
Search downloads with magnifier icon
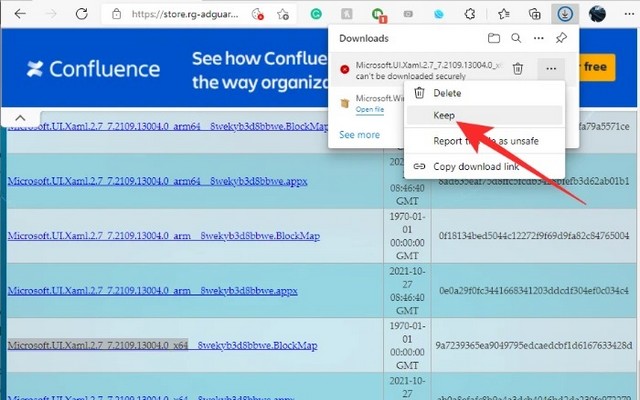coord(516,38)
